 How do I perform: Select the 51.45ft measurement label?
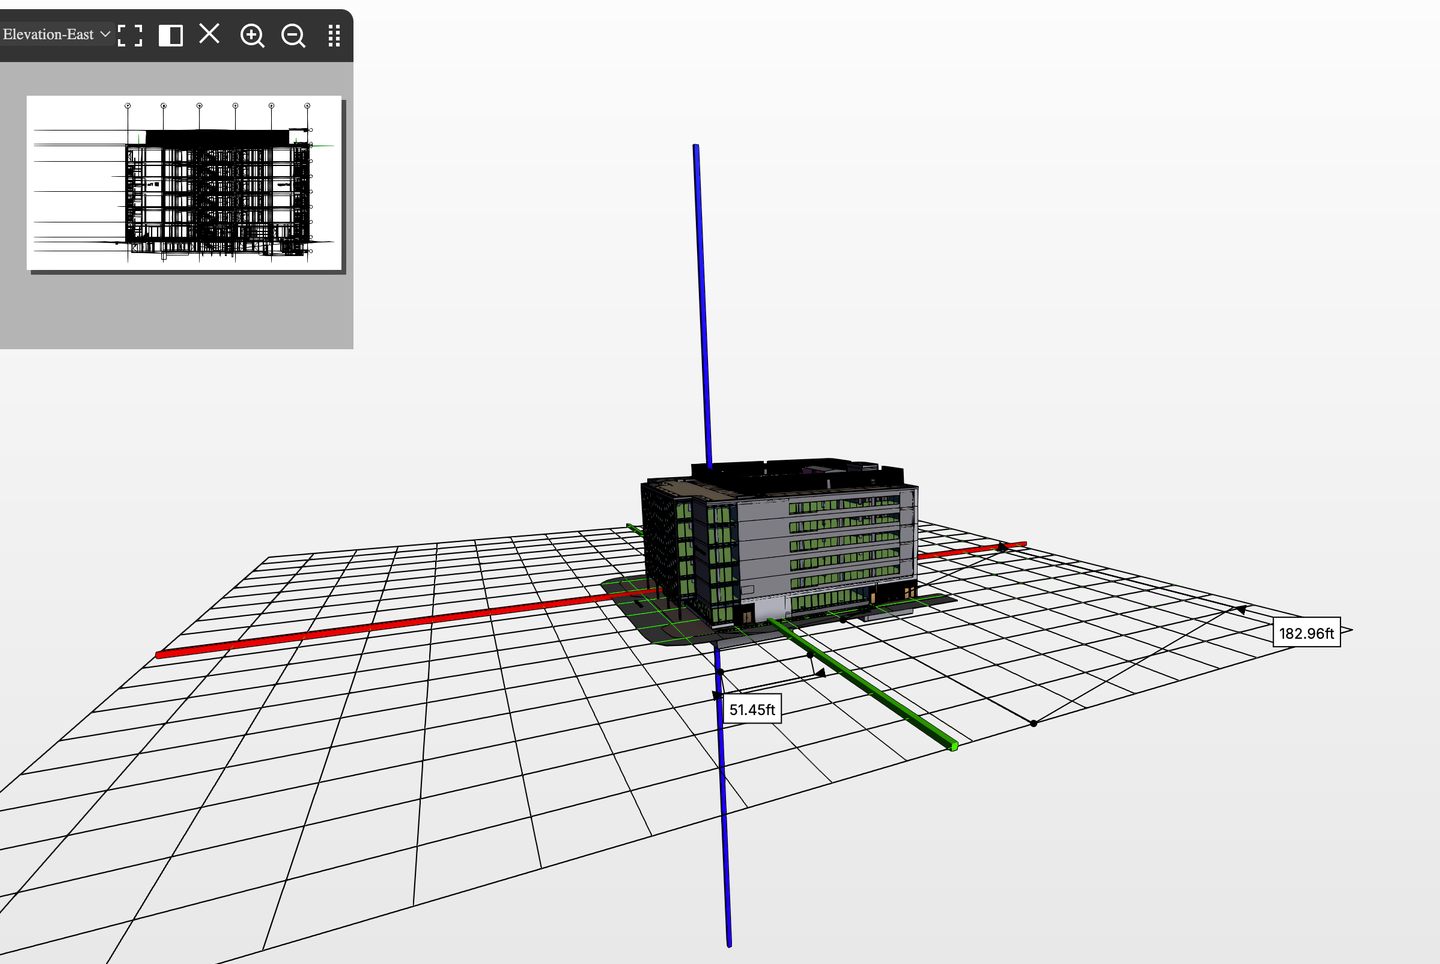coord(751,710)
